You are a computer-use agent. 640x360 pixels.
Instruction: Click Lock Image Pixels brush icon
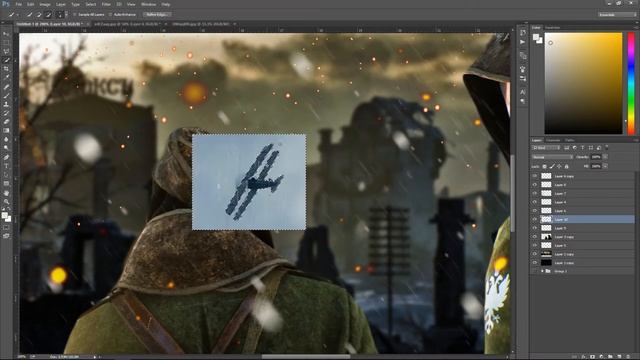coord(552,167)
